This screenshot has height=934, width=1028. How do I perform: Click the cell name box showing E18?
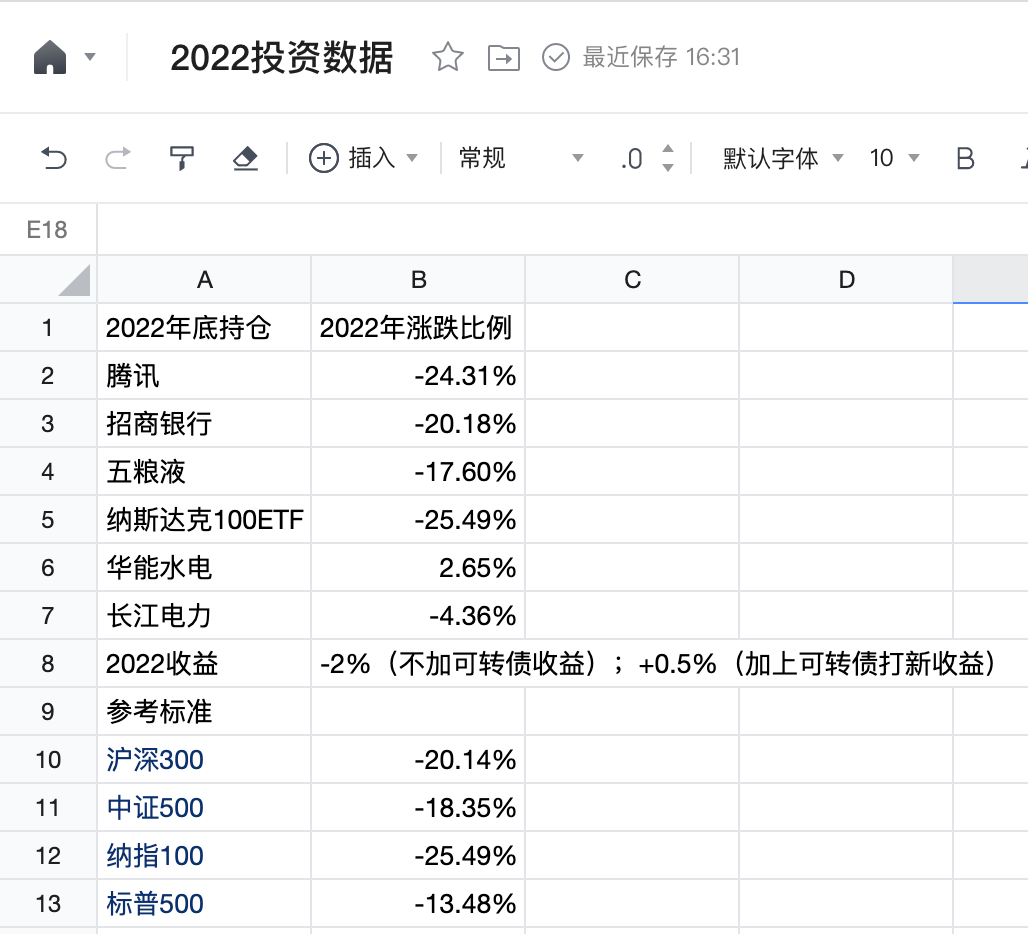click(x=47, y=229)
